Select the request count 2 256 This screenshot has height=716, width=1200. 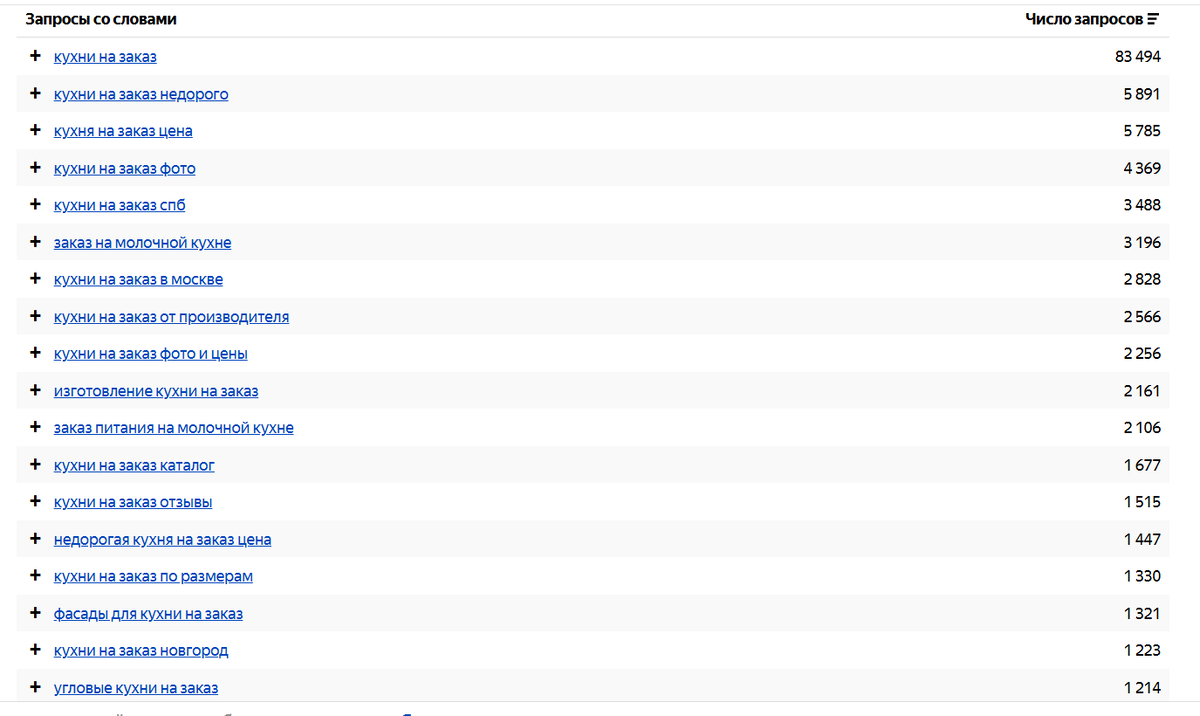pos(1142,354)
